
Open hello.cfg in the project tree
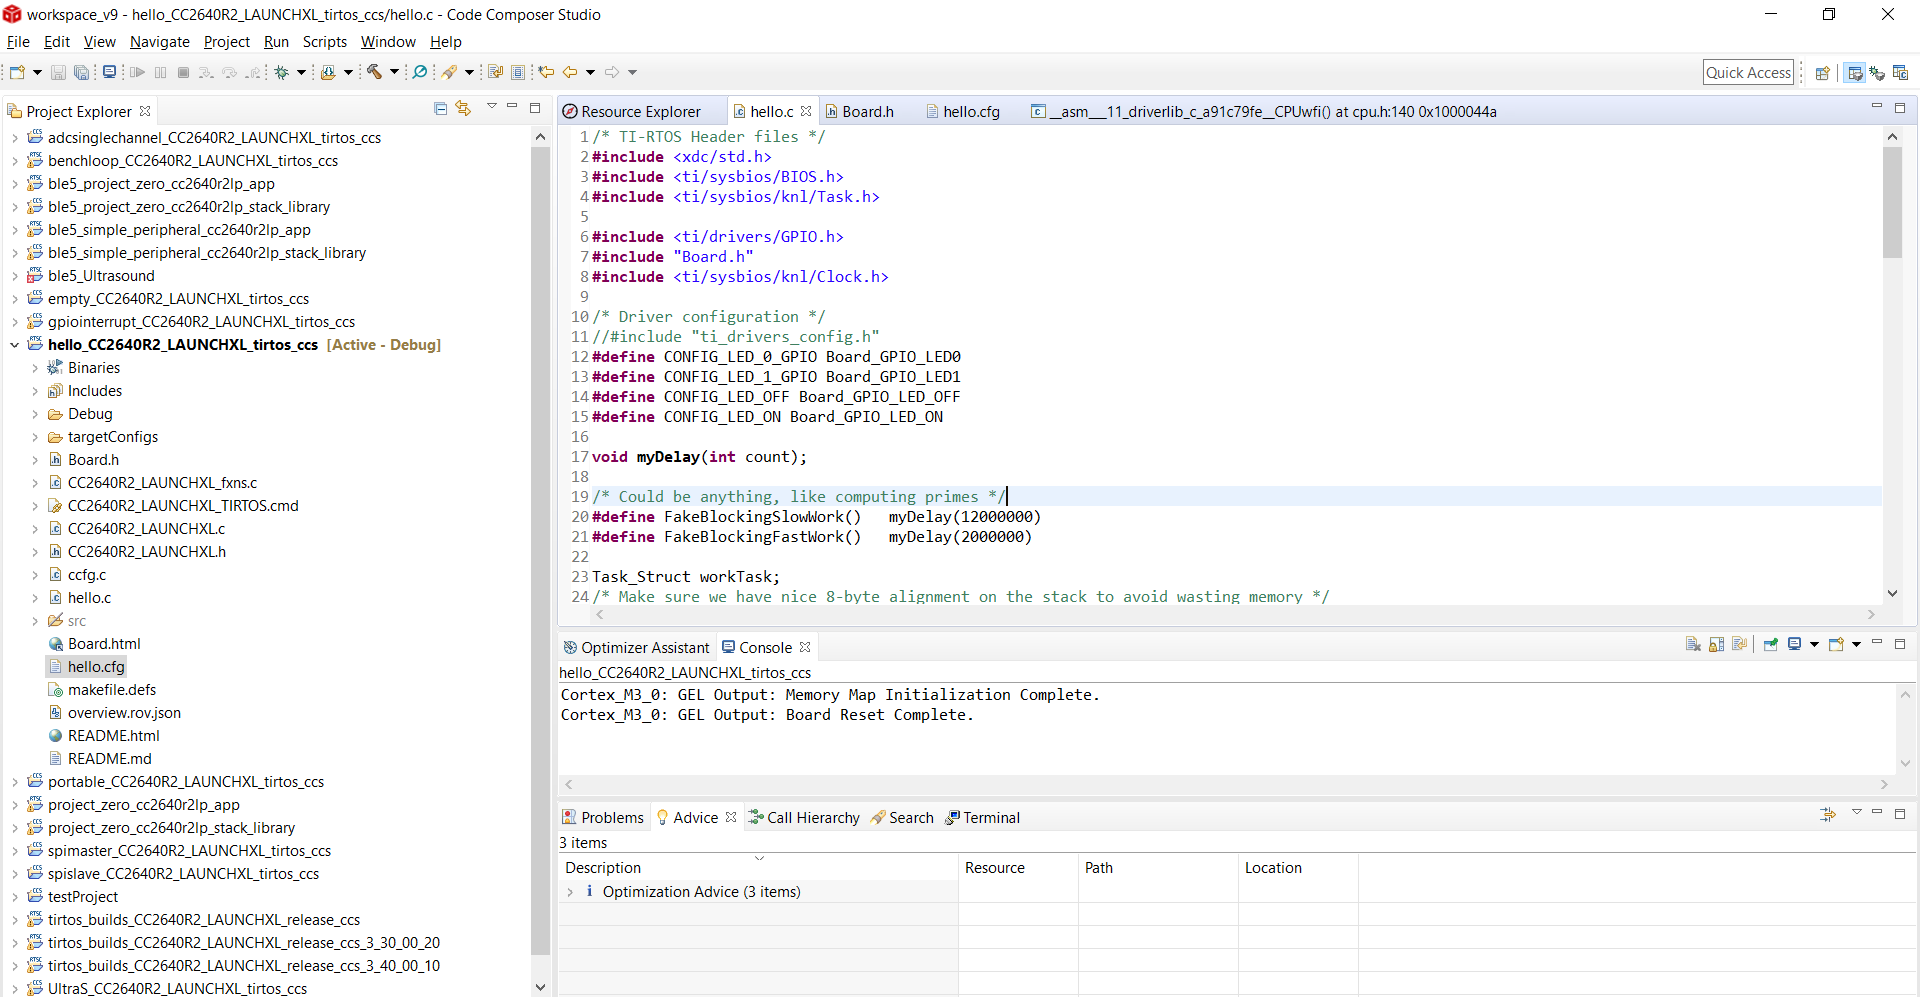pyautogui.click(x=96, y=667)
